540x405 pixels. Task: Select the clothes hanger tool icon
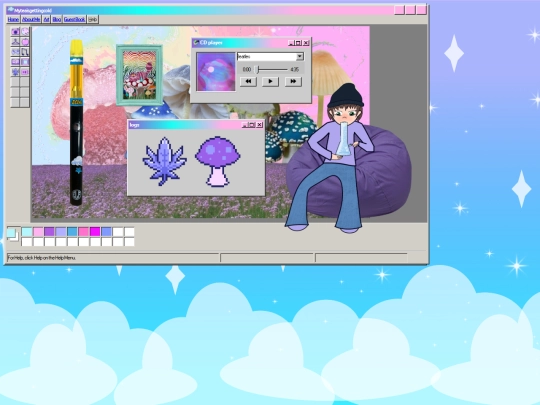coord(15,42)
